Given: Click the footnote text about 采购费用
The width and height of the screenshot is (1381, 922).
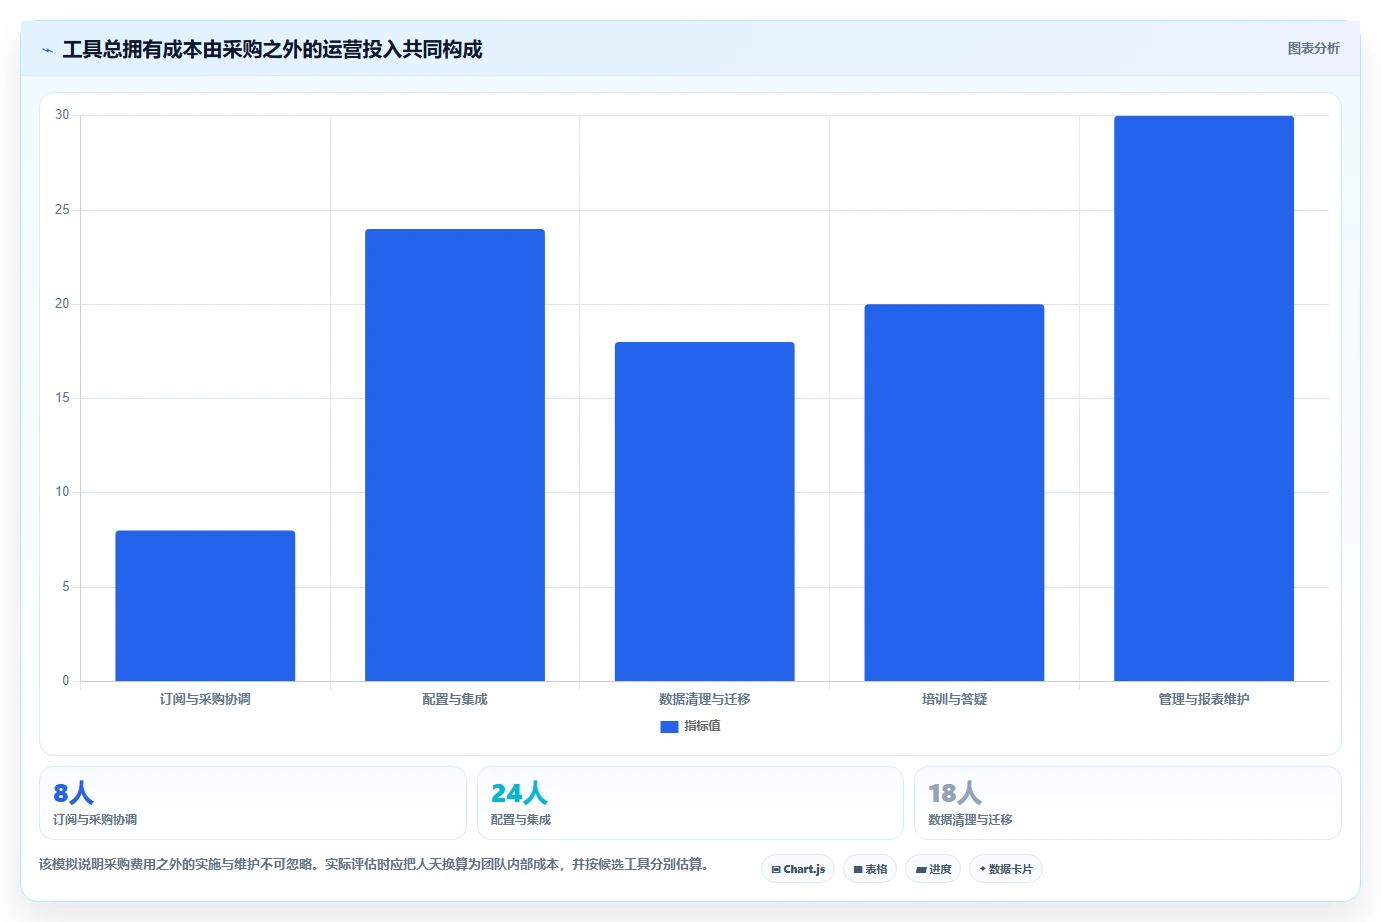Looking at the screenshot, I should pos(374,864).
